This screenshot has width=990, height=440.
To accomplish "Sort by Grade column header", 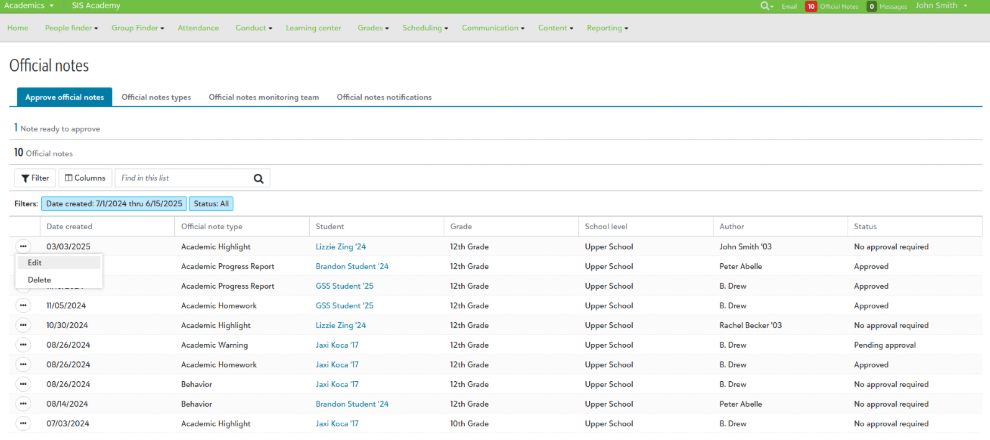I will click(x=511, y=226).
